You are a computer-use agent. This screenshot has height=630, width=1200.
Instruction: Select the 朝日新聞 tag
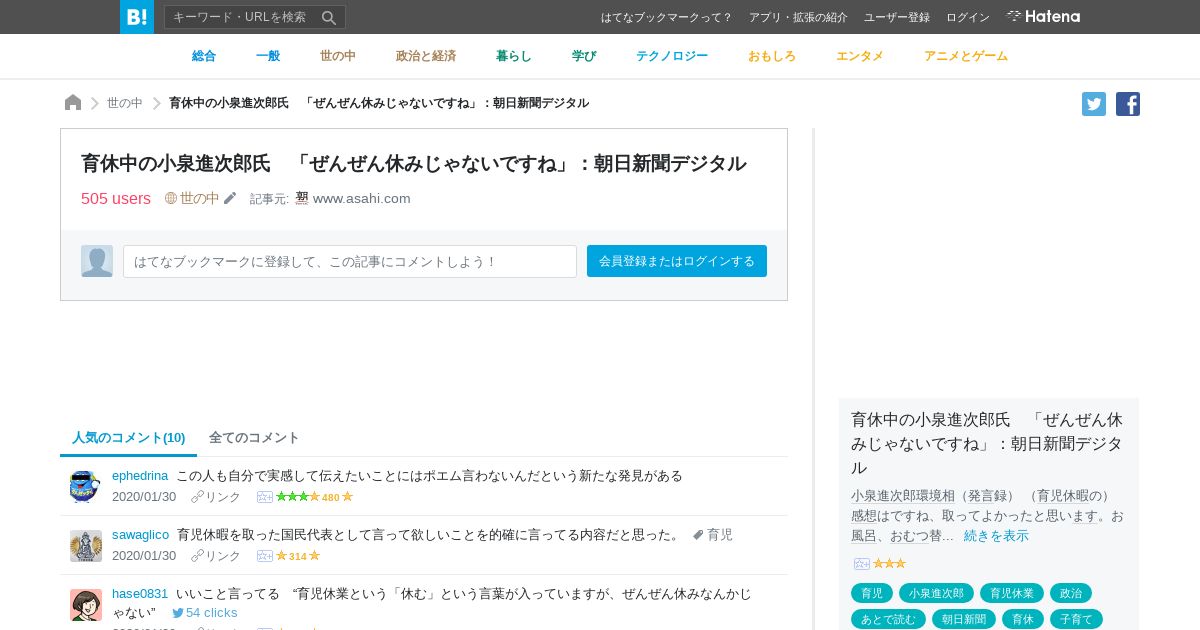(964, 619)
